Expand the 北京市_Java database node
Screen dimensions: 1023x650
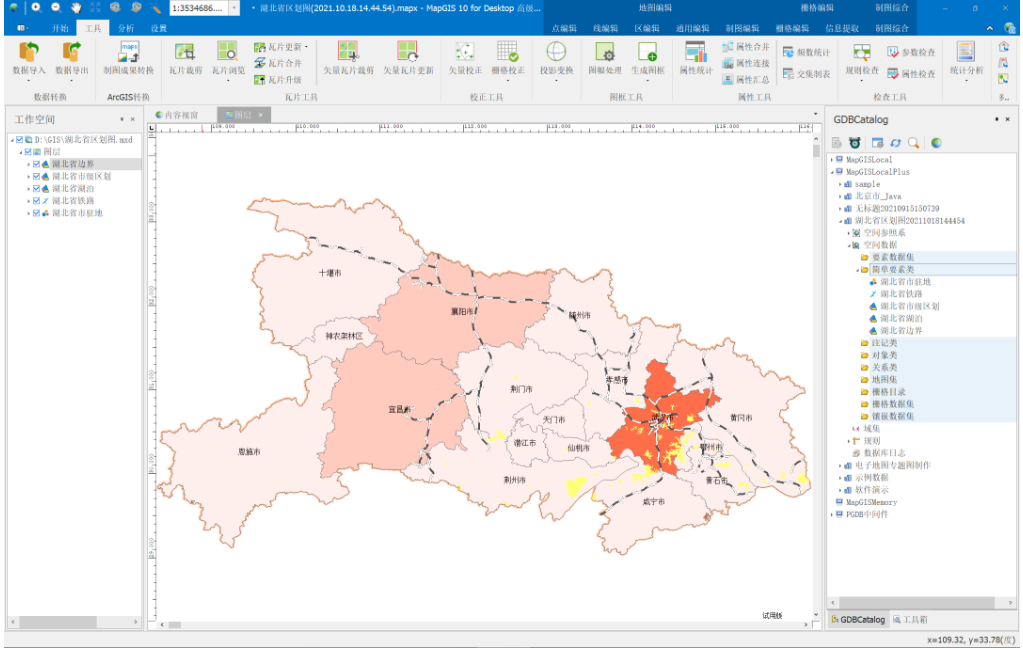click(x=840, y=196)
